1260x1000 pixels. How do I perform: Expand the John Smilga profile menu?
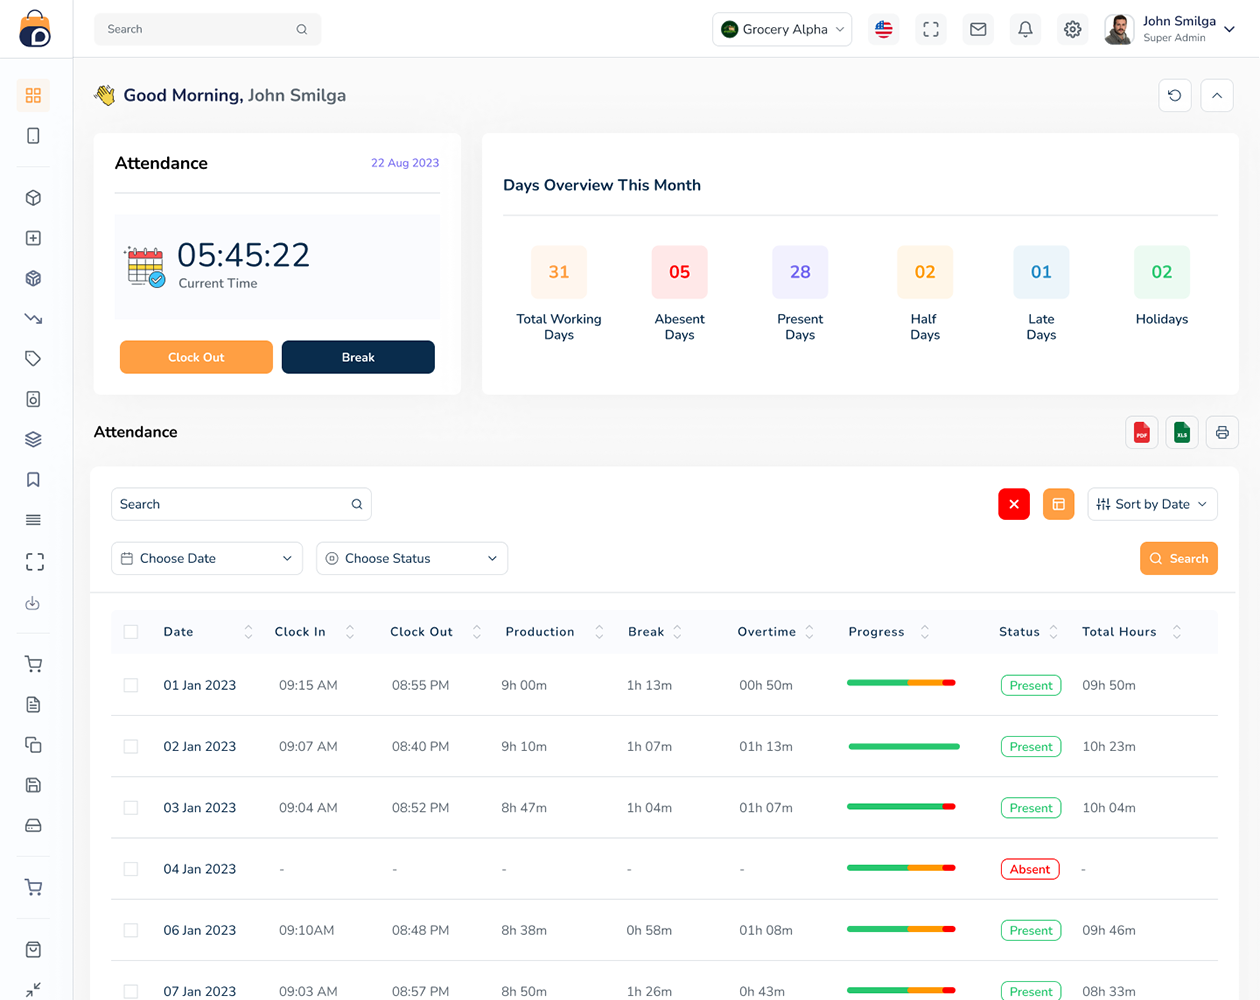[x=1180, y=29]
